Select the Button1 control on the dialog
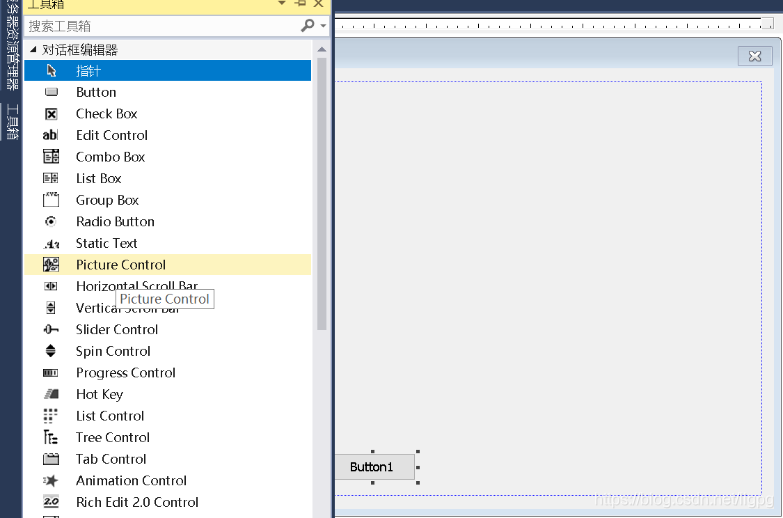 pos(375,467)
